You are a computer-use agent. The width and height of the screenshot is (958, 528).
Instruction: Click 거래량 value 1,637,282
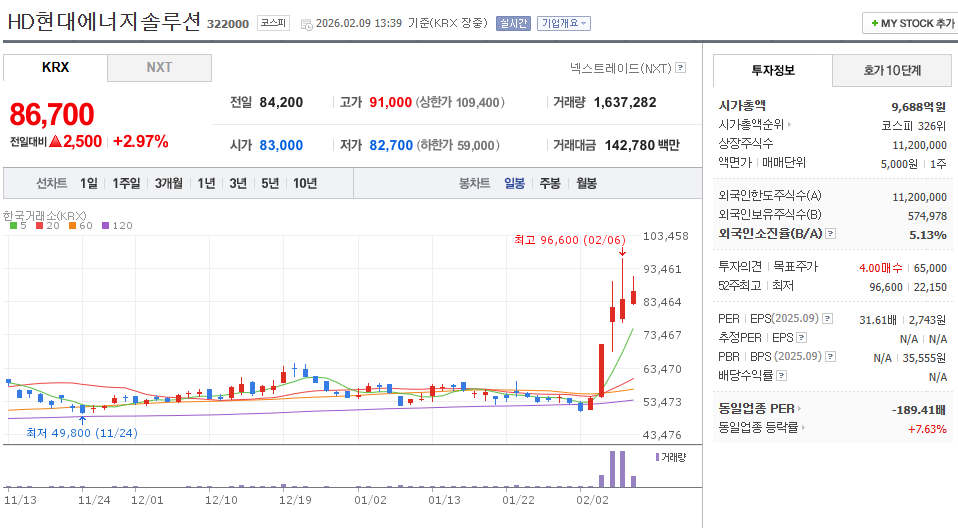[x=625, y=102]
